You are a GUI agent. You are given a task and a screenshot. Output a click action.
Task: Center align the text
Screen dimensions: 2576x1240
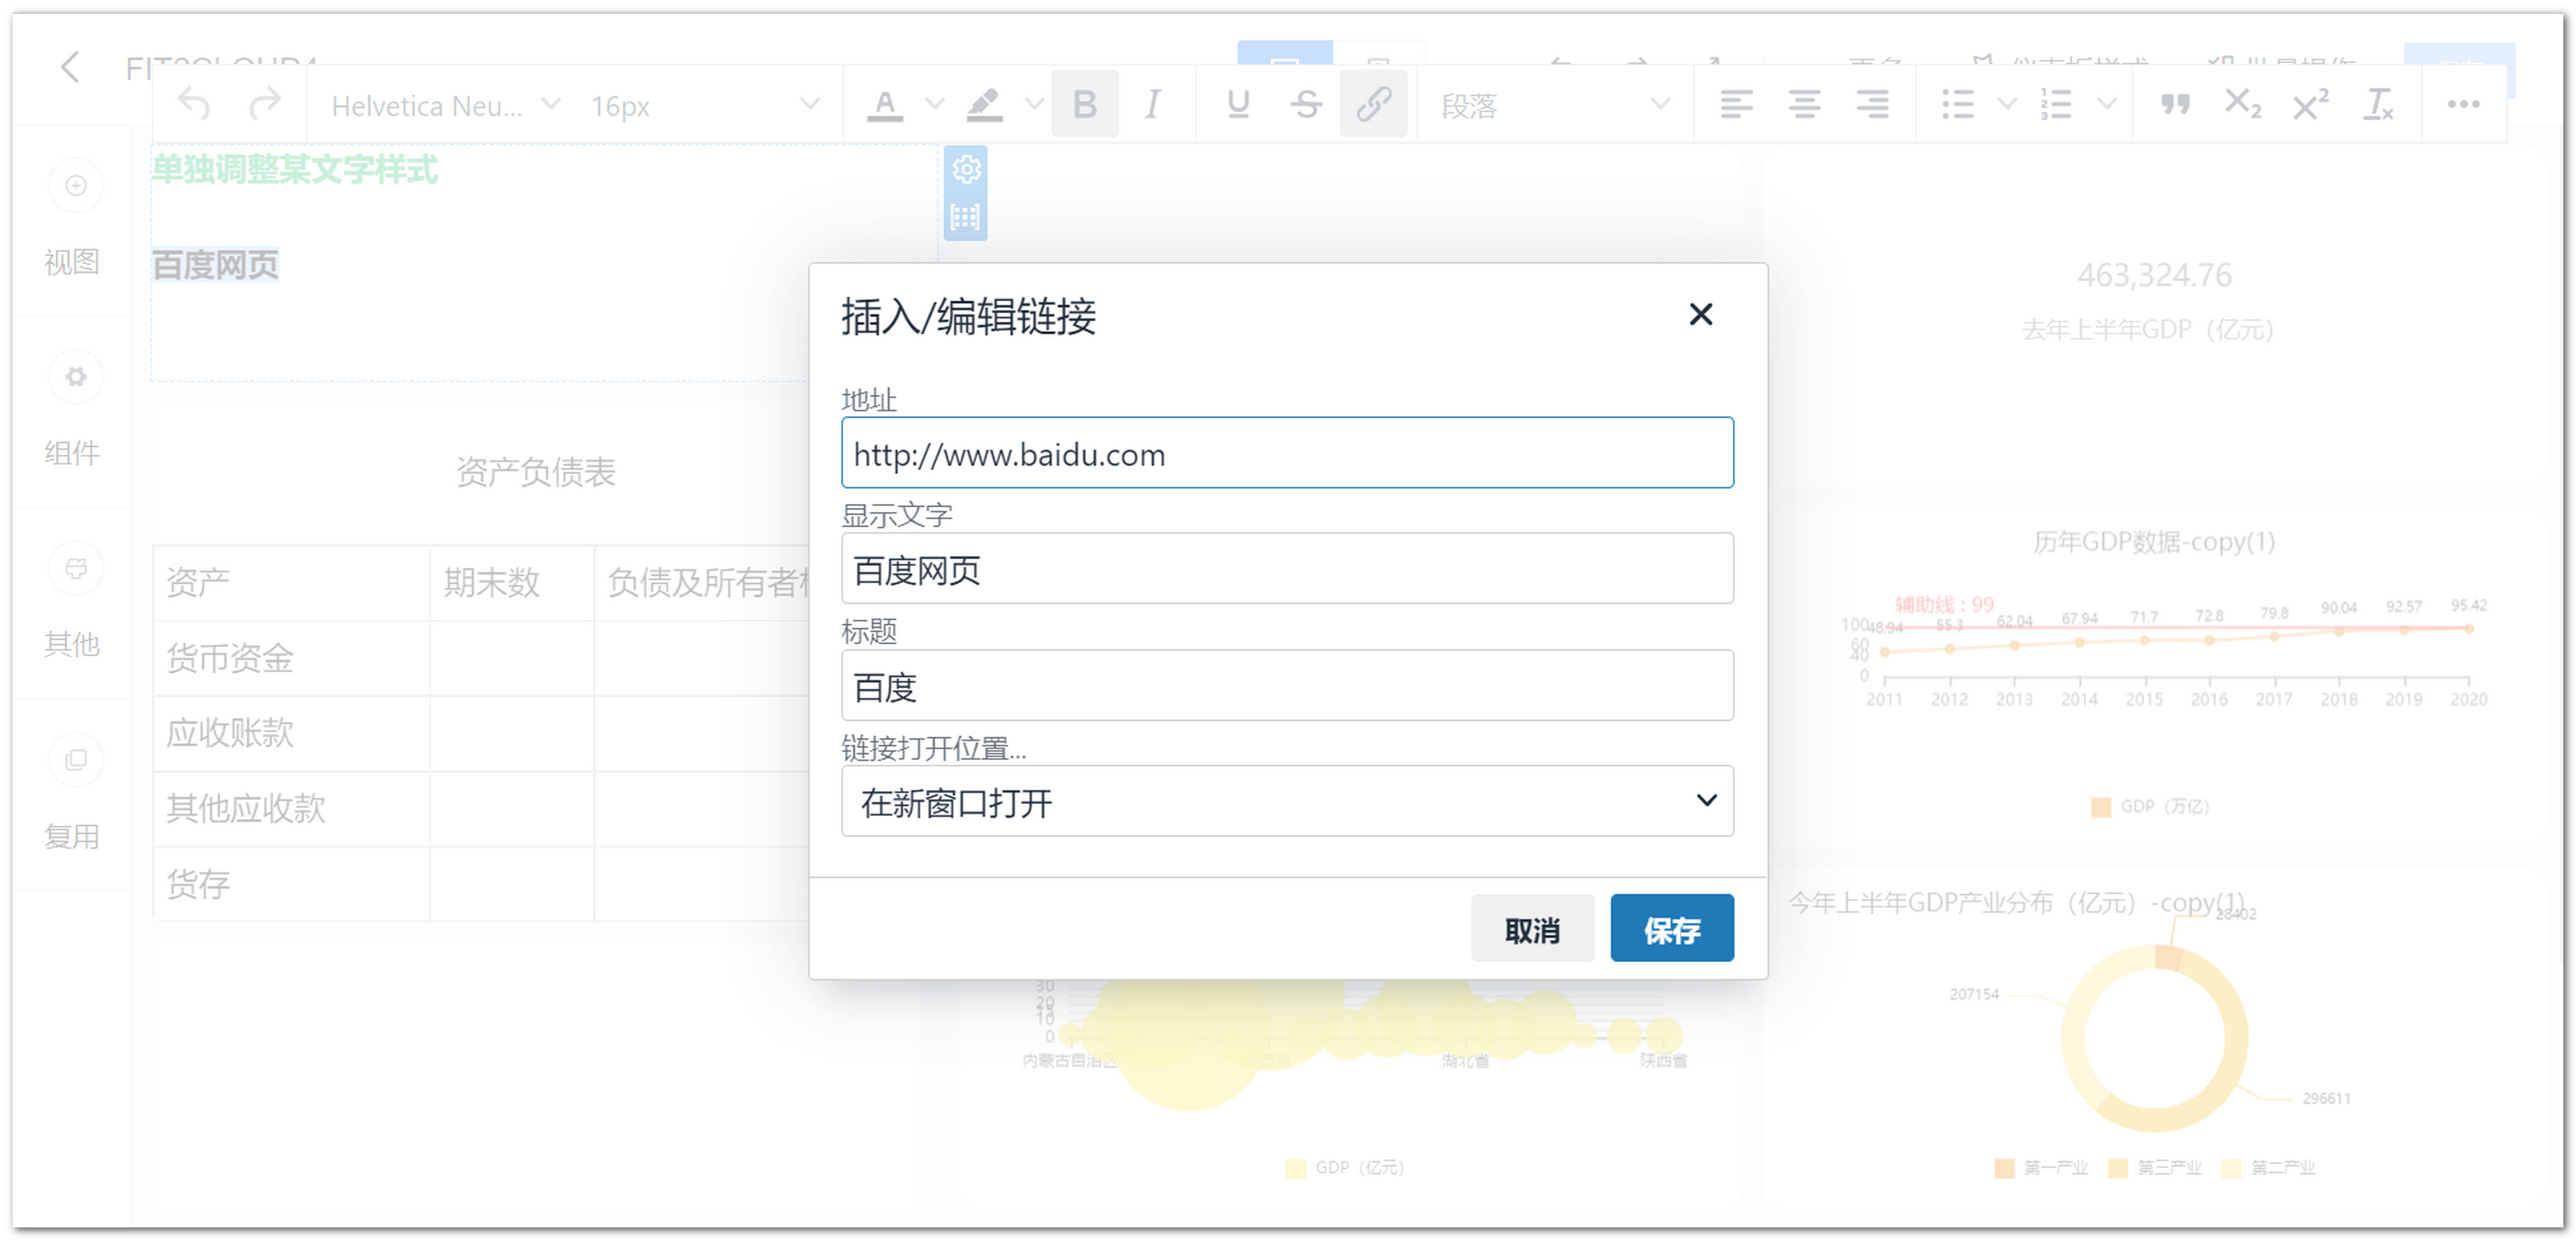click(1804, 104)
